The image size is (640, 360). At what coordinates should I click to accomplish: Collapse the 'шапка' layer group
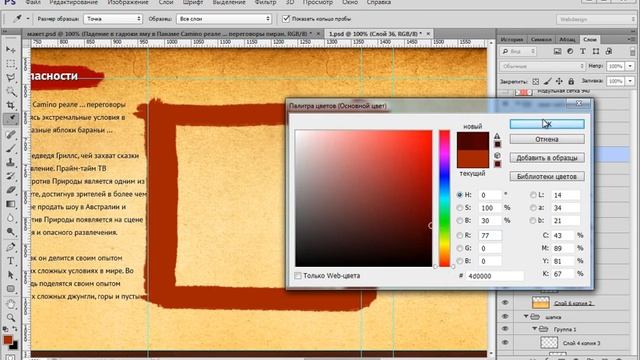click(526, 316)
